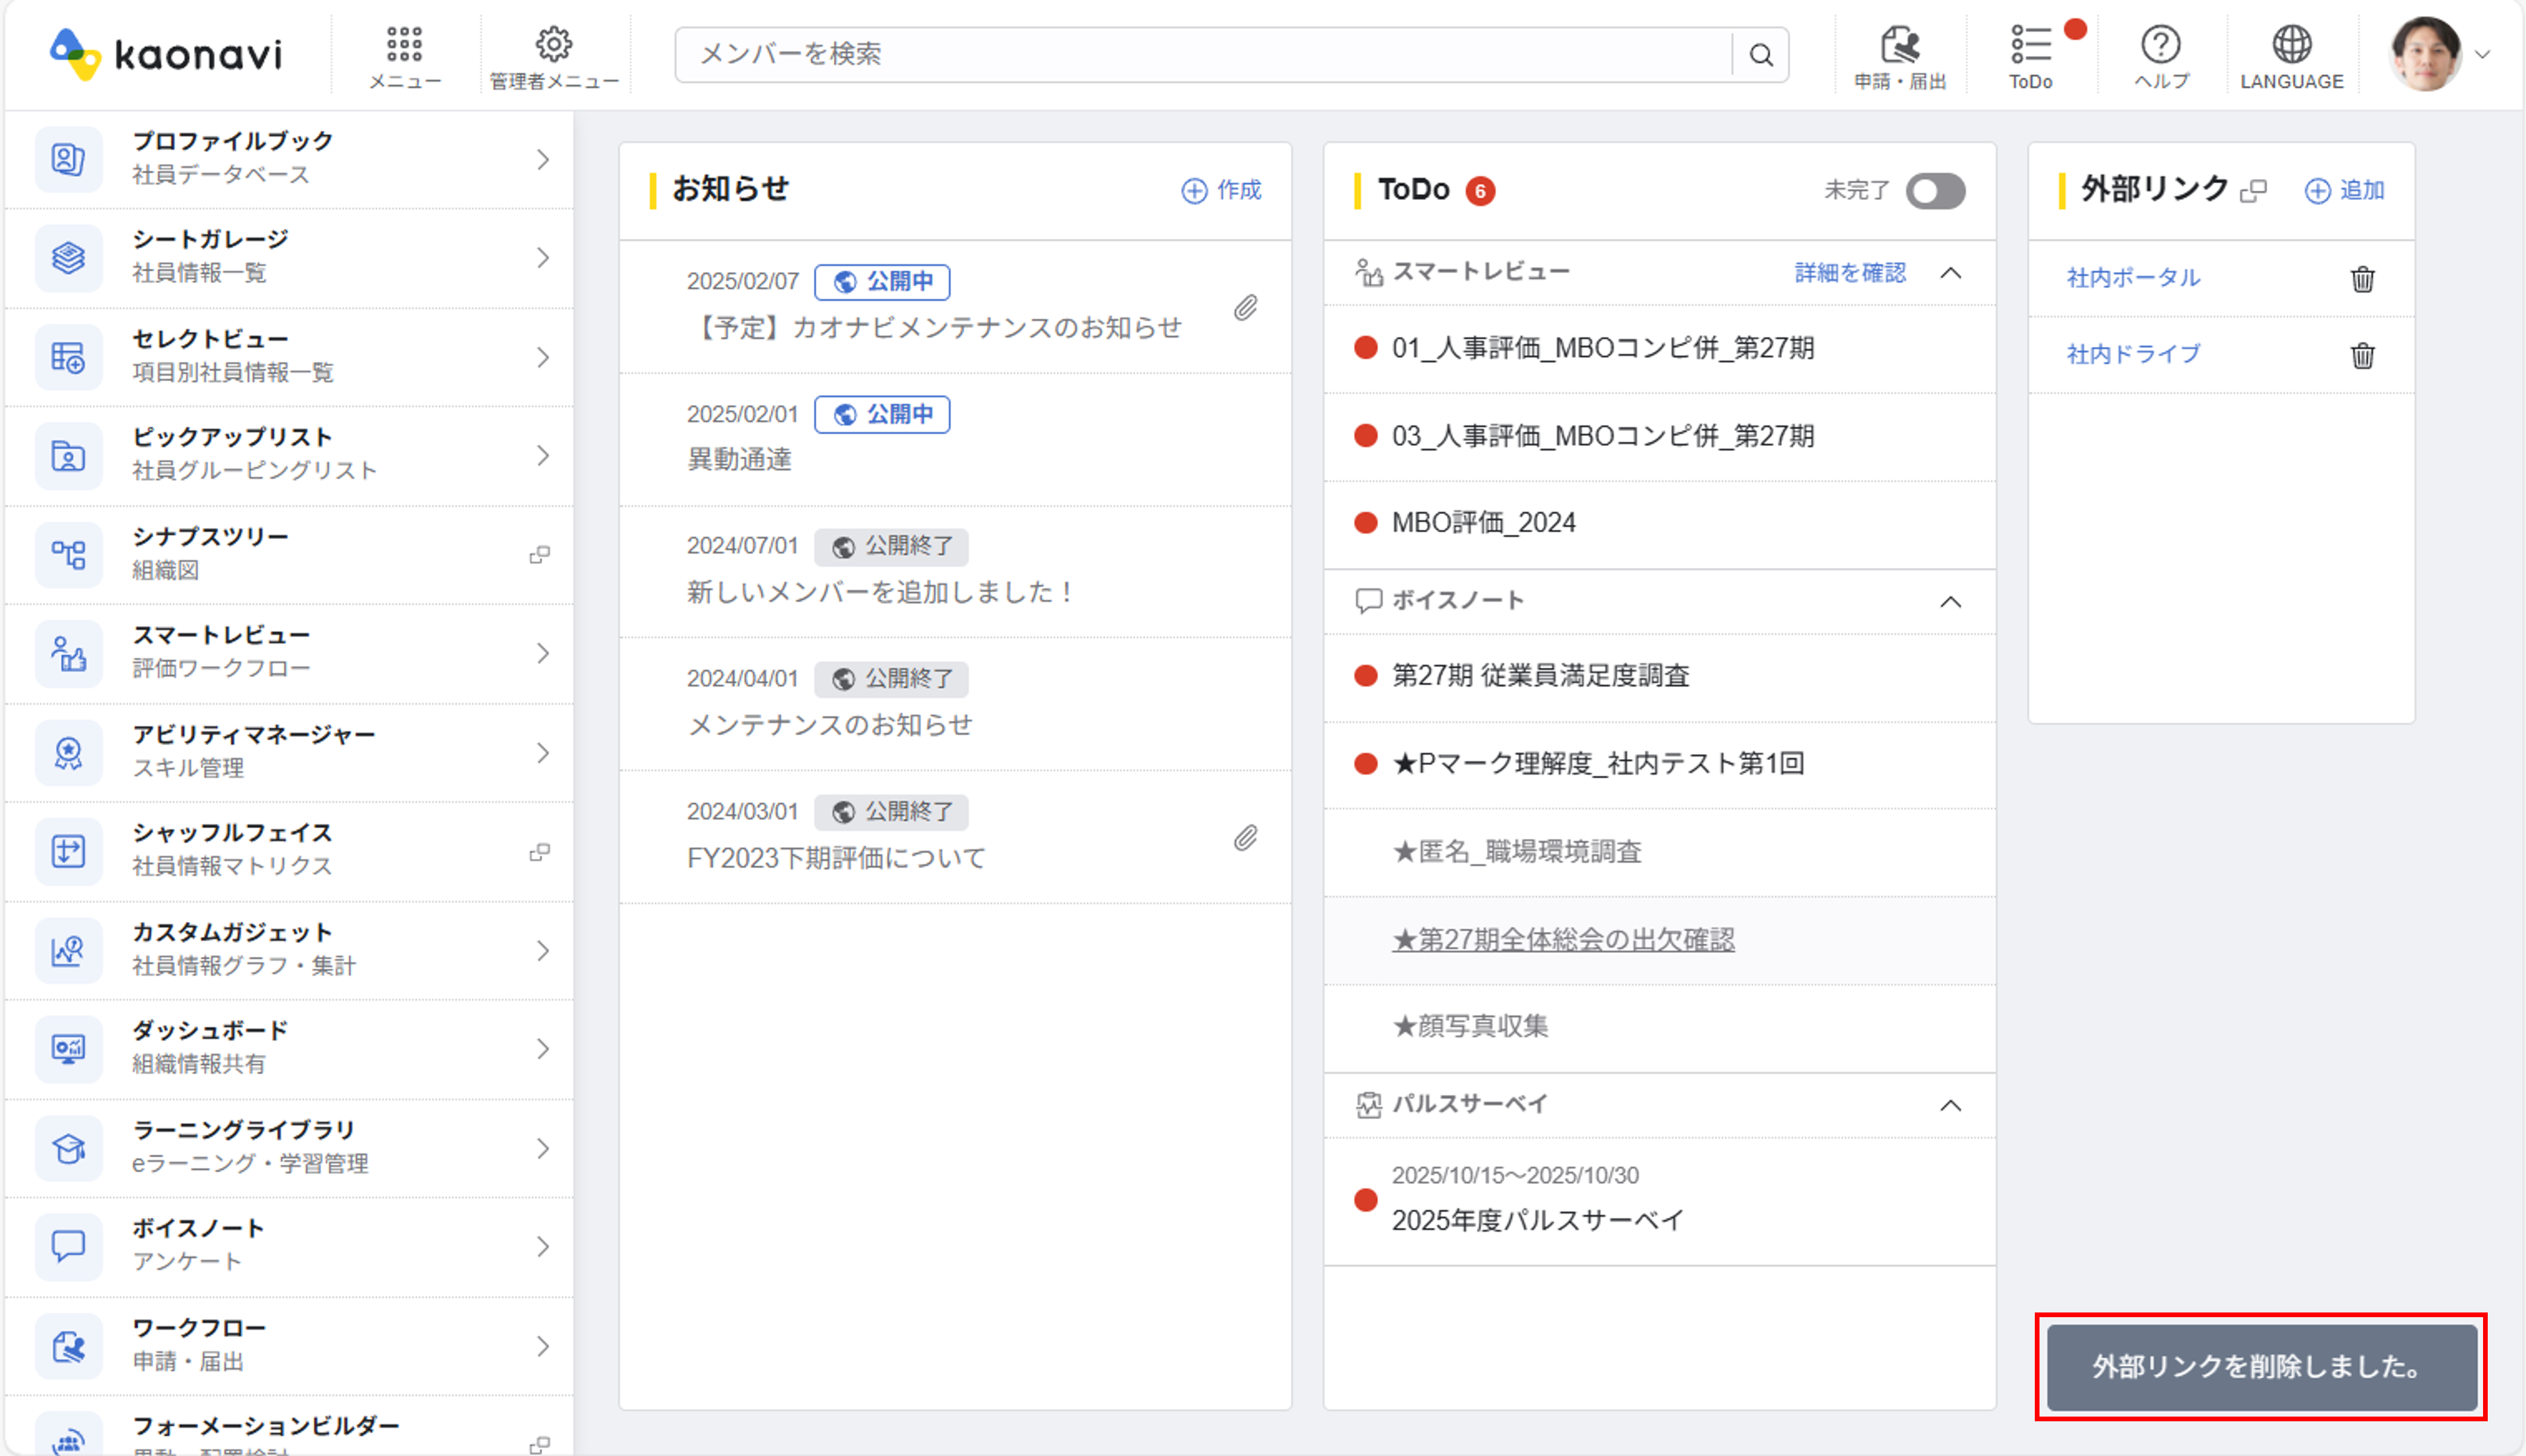
Task: Collapse the パルスサーベイ section
Action: tap(1950, 1106)
